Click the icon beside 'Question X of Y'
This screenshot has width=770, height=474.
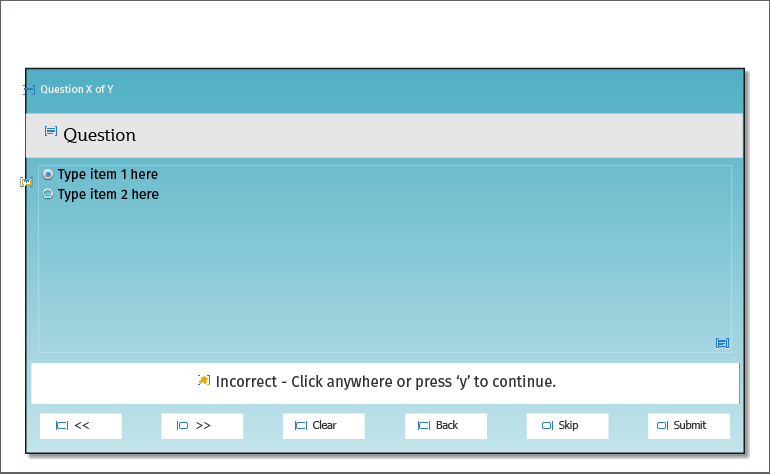point(29,90)
